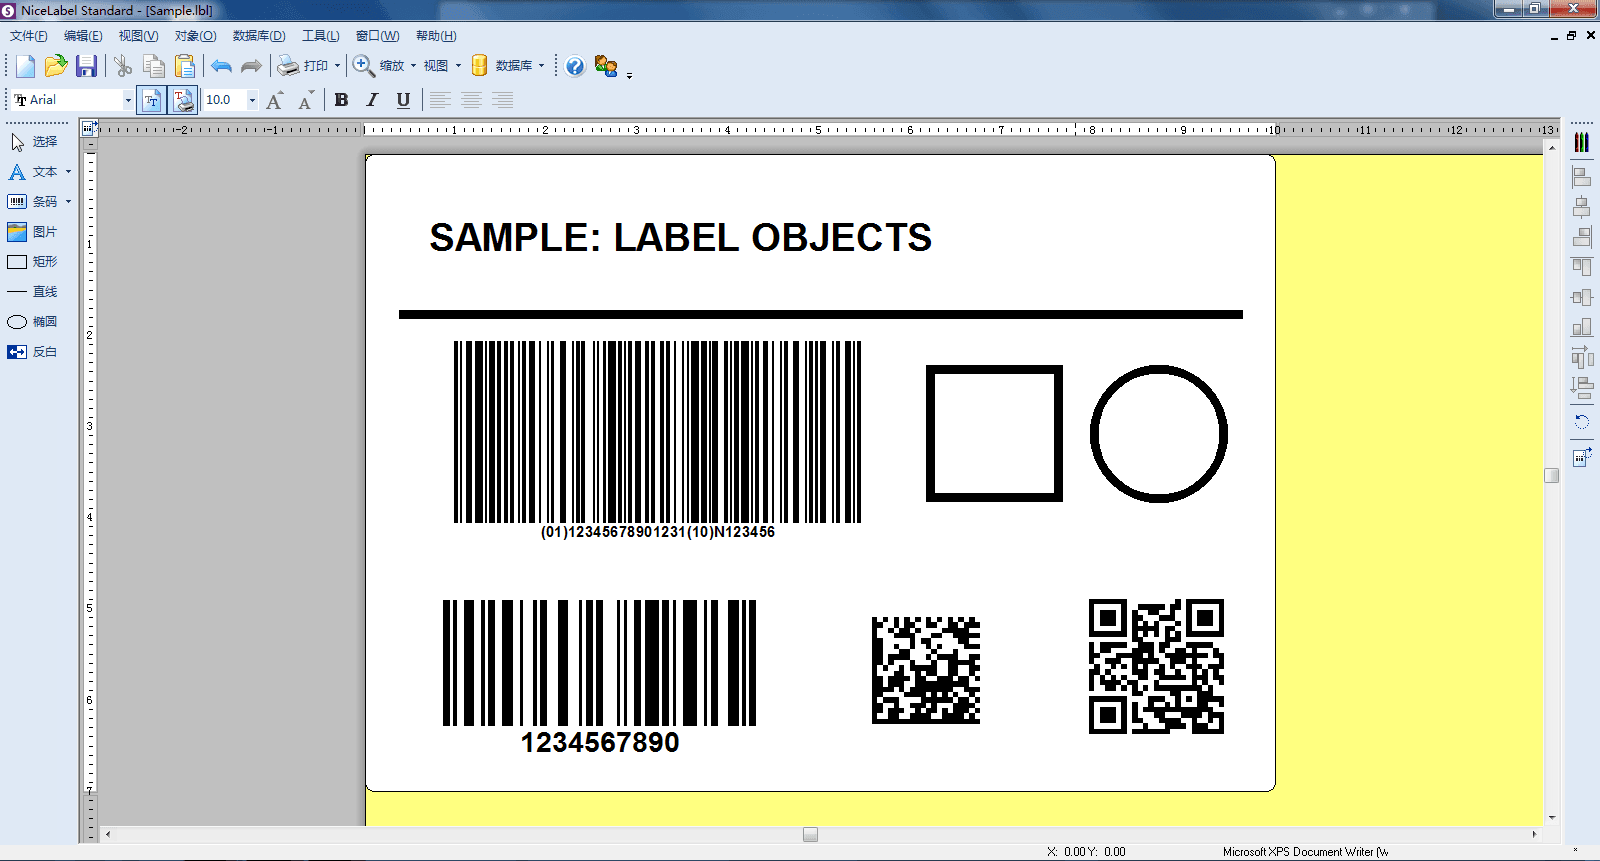Toggle printer fonts display button

[x=184, y=100]
